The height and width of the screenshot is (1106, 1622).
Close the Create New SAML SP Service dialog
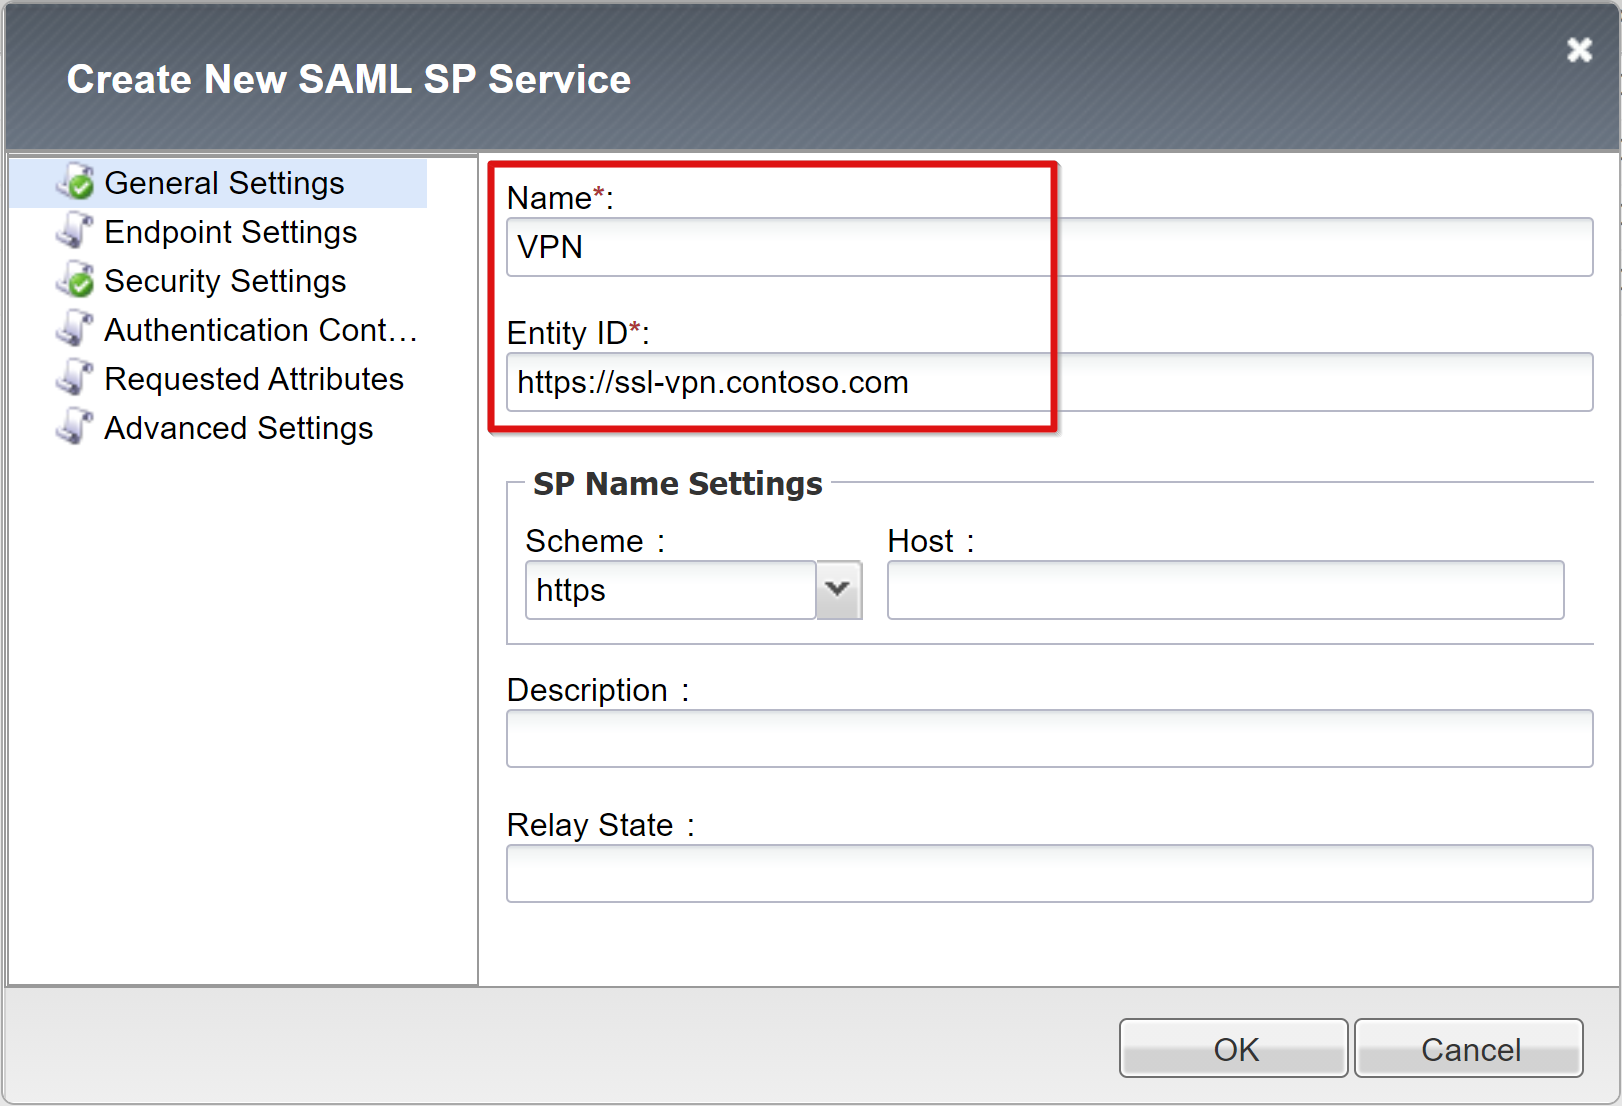1579,50
